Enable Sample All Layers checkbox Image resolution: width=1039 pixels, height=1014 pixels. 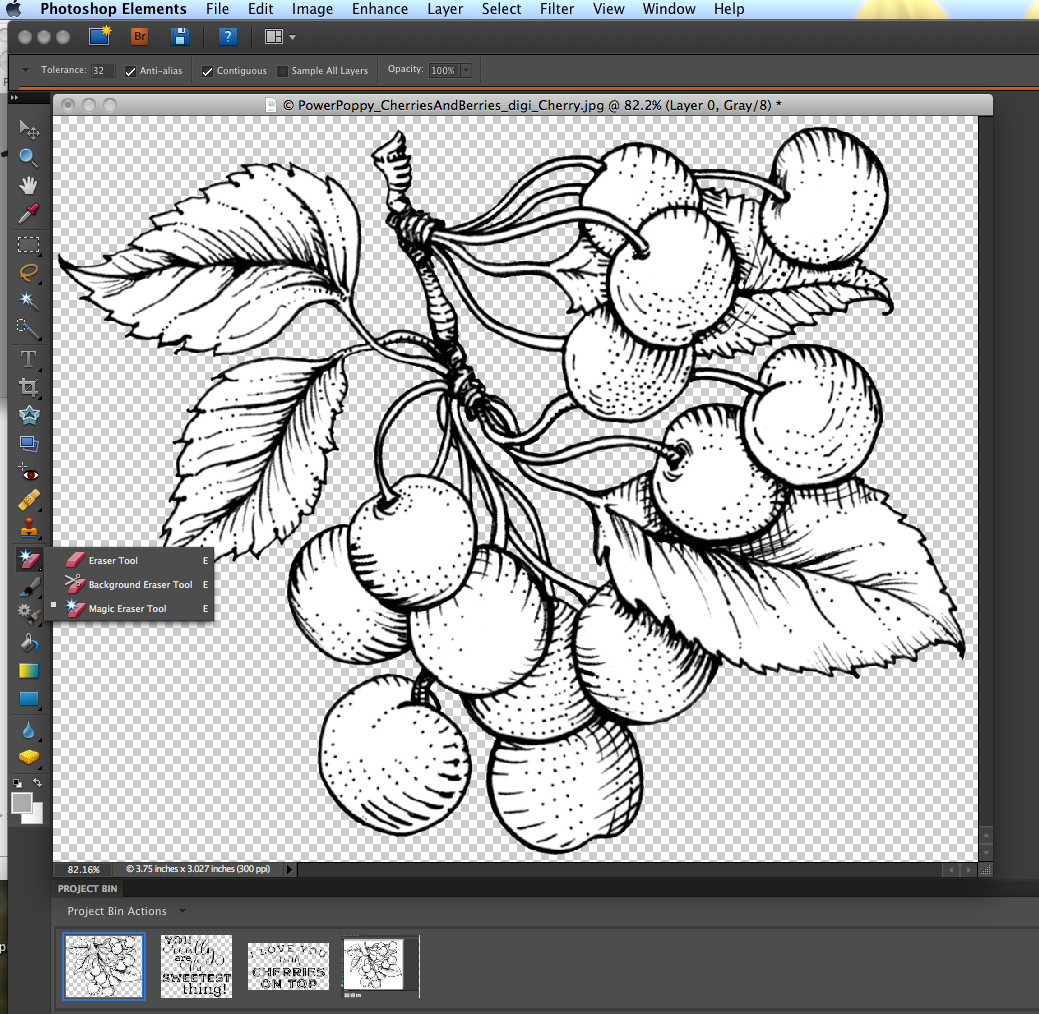283,71
